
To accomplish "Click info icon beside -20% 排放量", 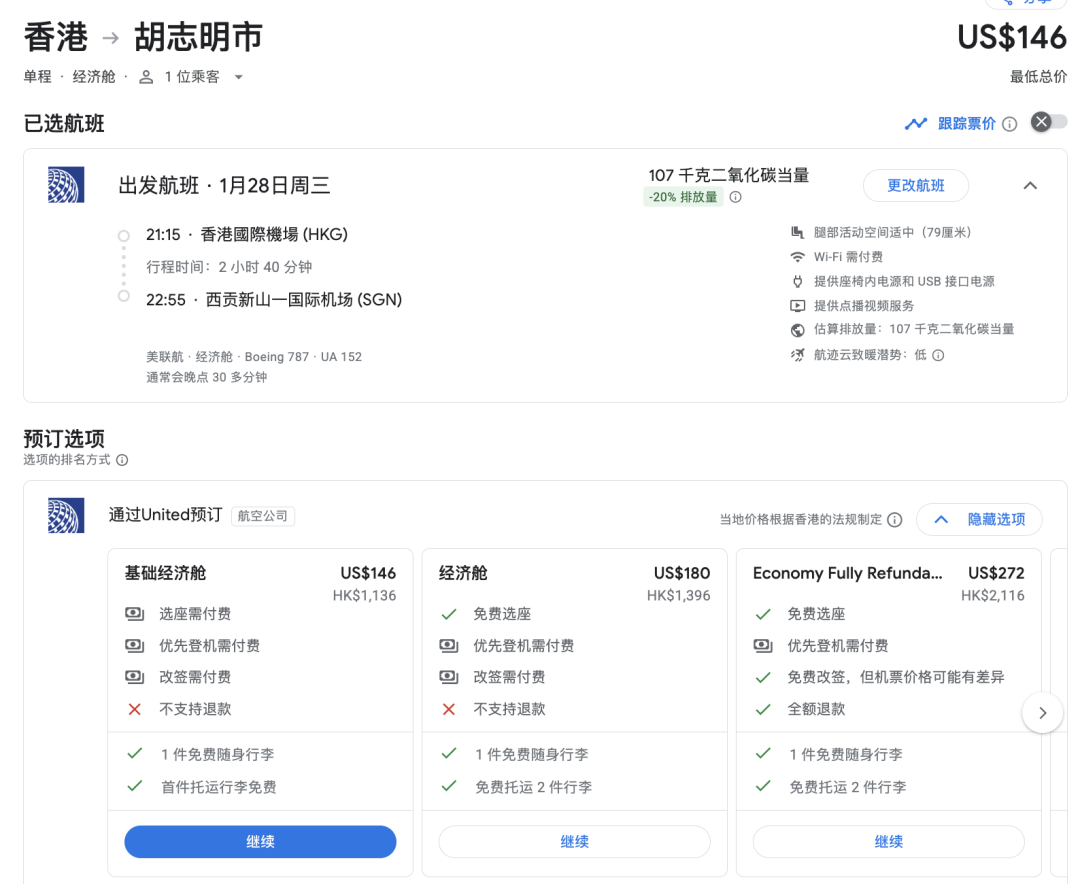I will [735, 197].
